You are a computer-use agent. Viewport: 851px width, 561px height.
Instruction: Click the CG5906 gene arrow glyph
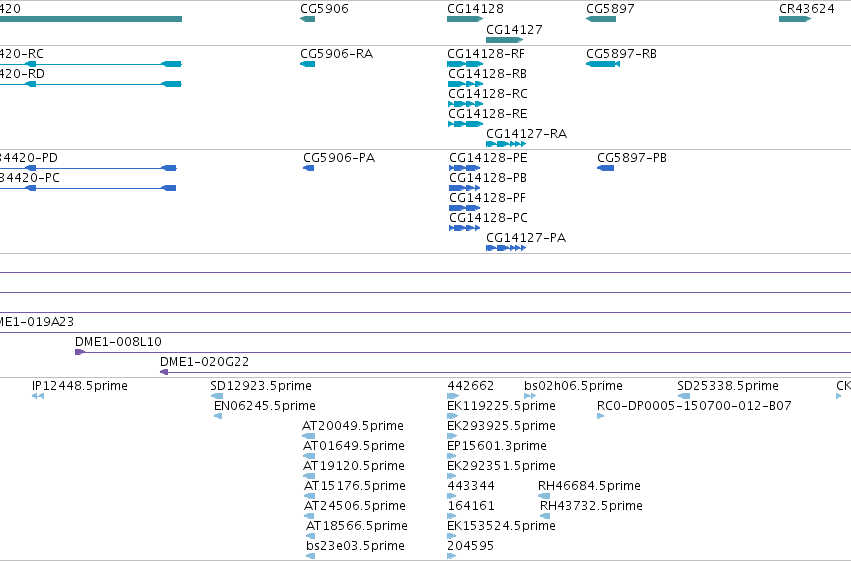(307, 19)
